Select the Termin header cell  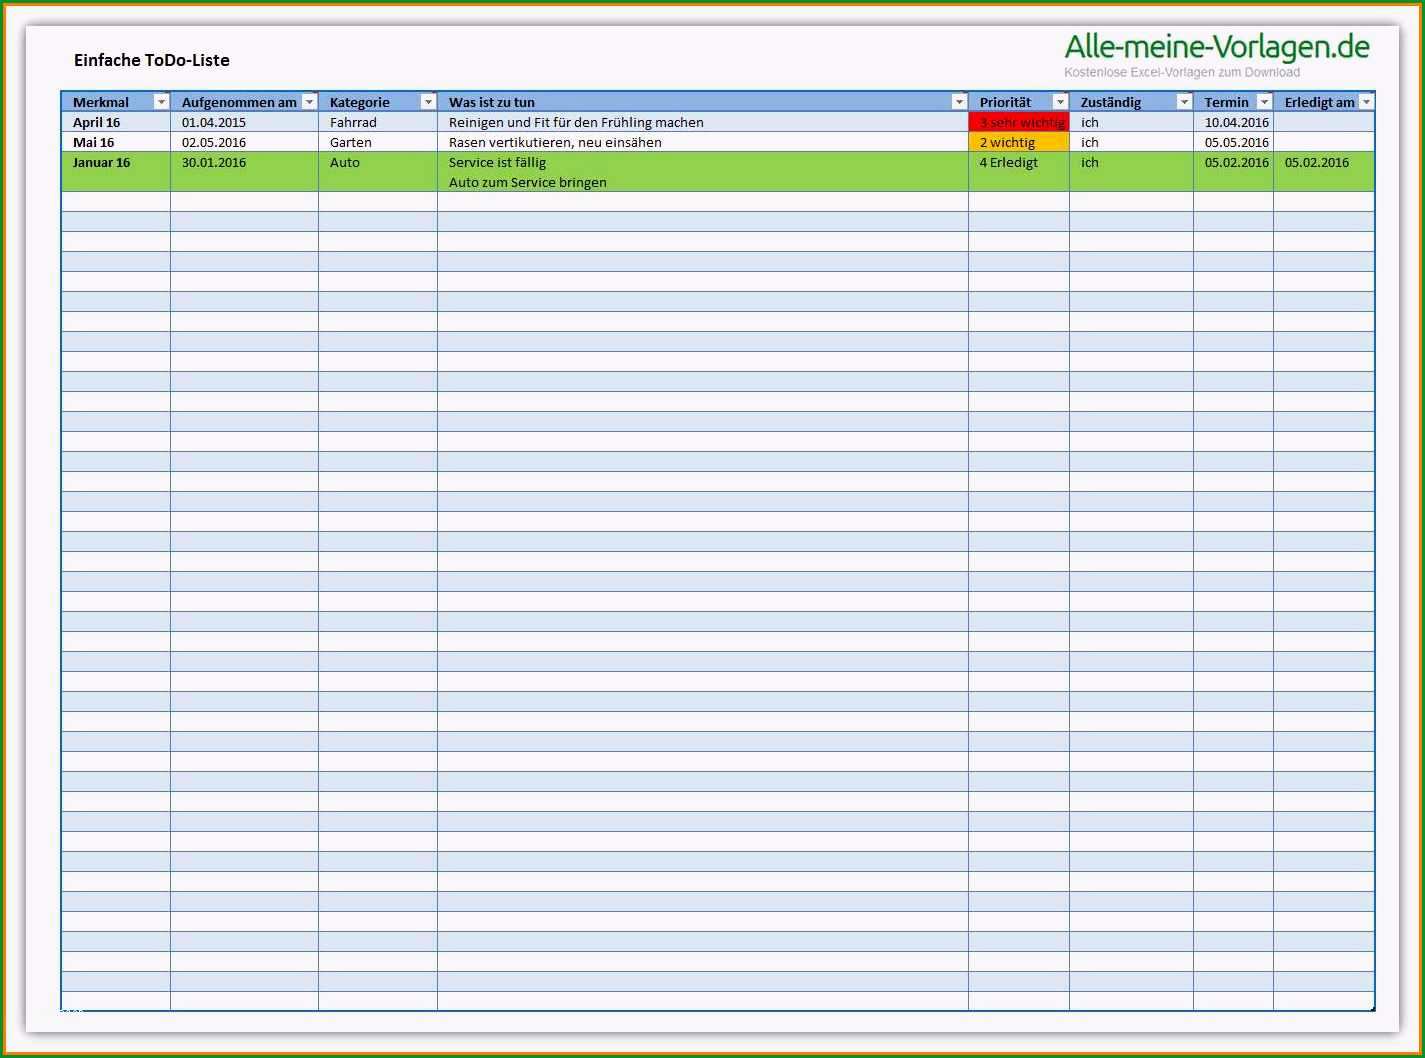point(1233,102)
